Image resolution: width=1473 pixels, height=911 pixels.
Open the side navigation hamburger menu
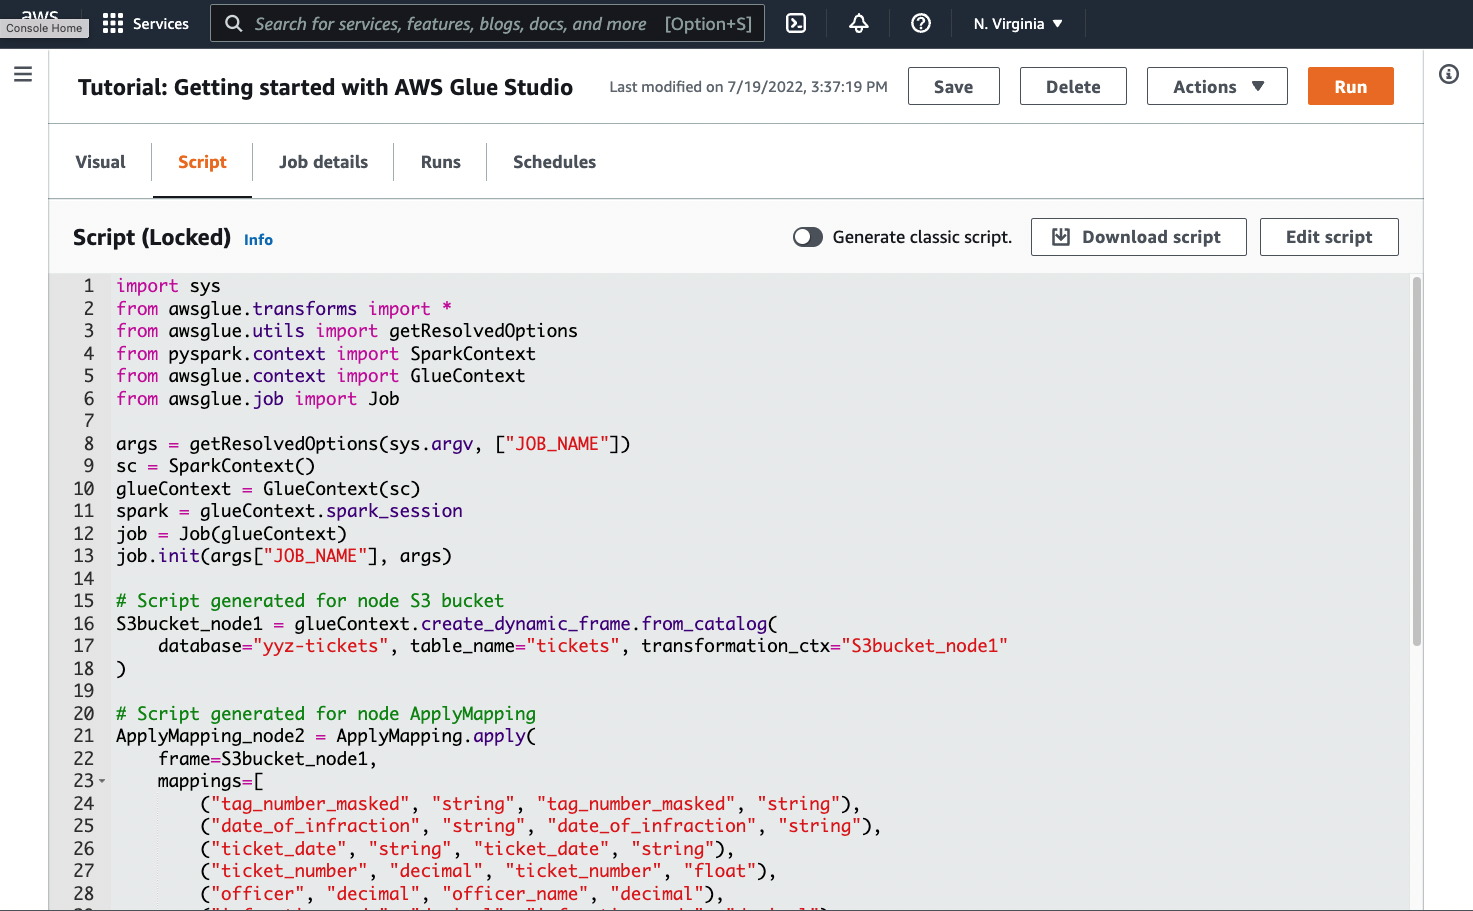[x=22, y=73]
